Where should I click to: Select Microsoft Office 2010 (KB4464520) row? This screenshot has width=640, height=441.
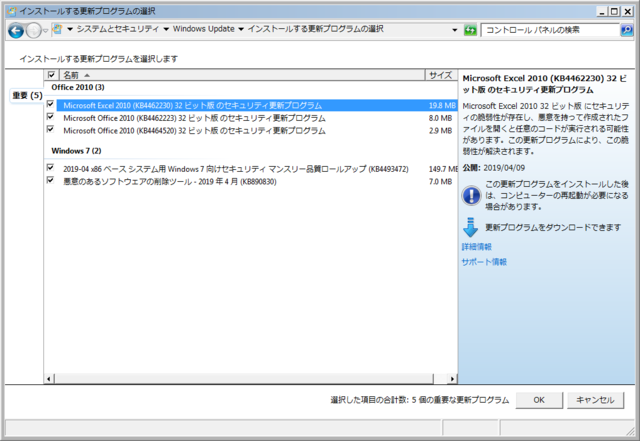257,131
